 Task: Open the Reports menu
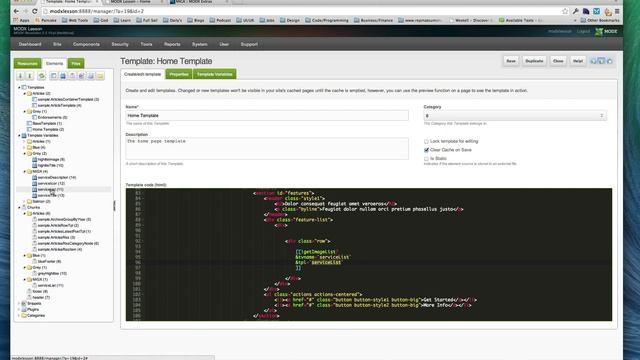pos(172,44)
